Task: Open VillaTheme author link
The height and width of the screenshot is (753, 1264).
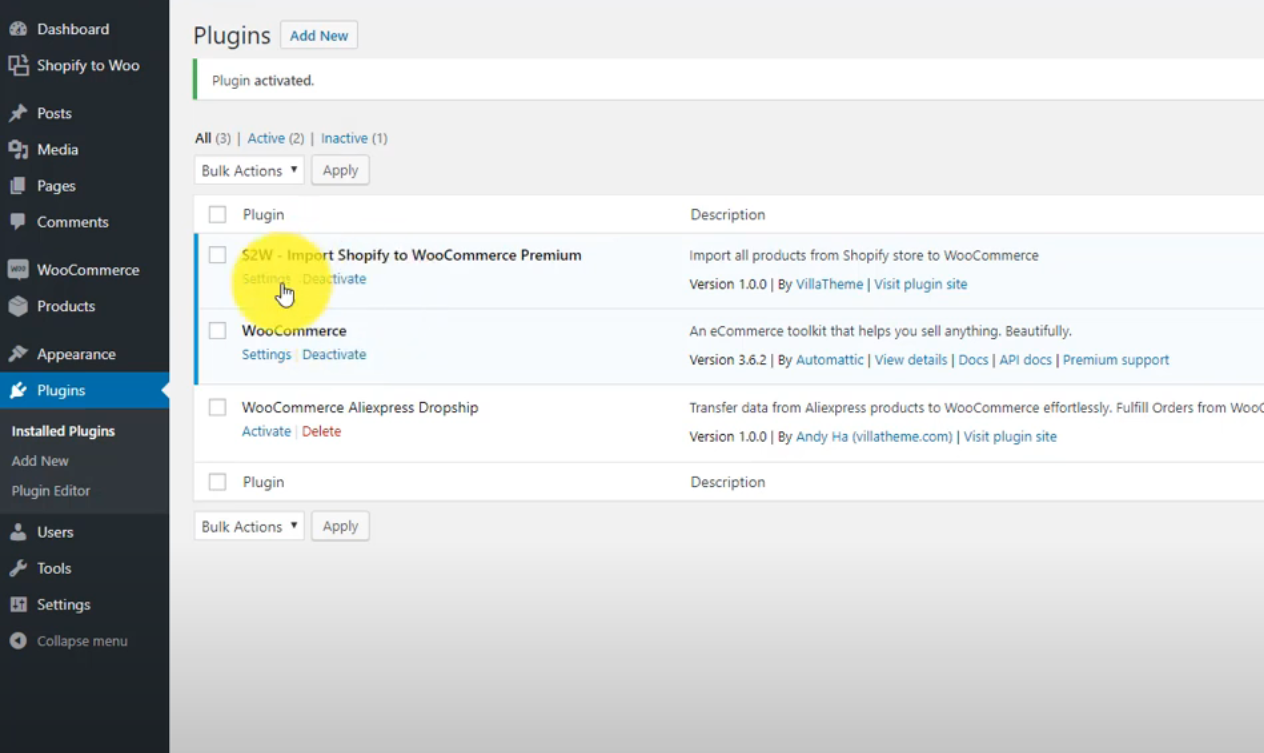Action: click(x=829, y=284)
